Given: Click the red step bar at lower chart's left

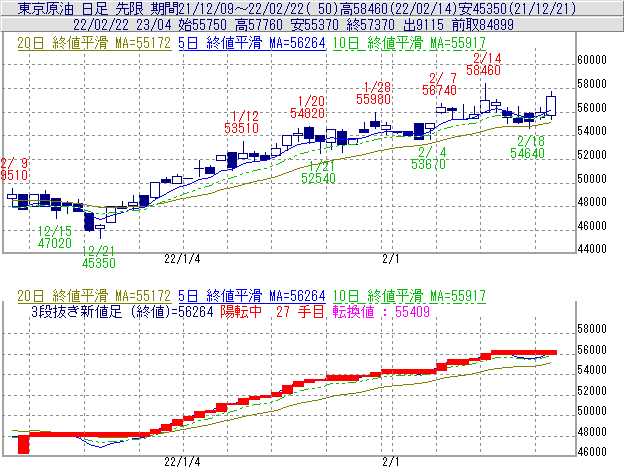Looking at the screenshot, I should [24, 444].
